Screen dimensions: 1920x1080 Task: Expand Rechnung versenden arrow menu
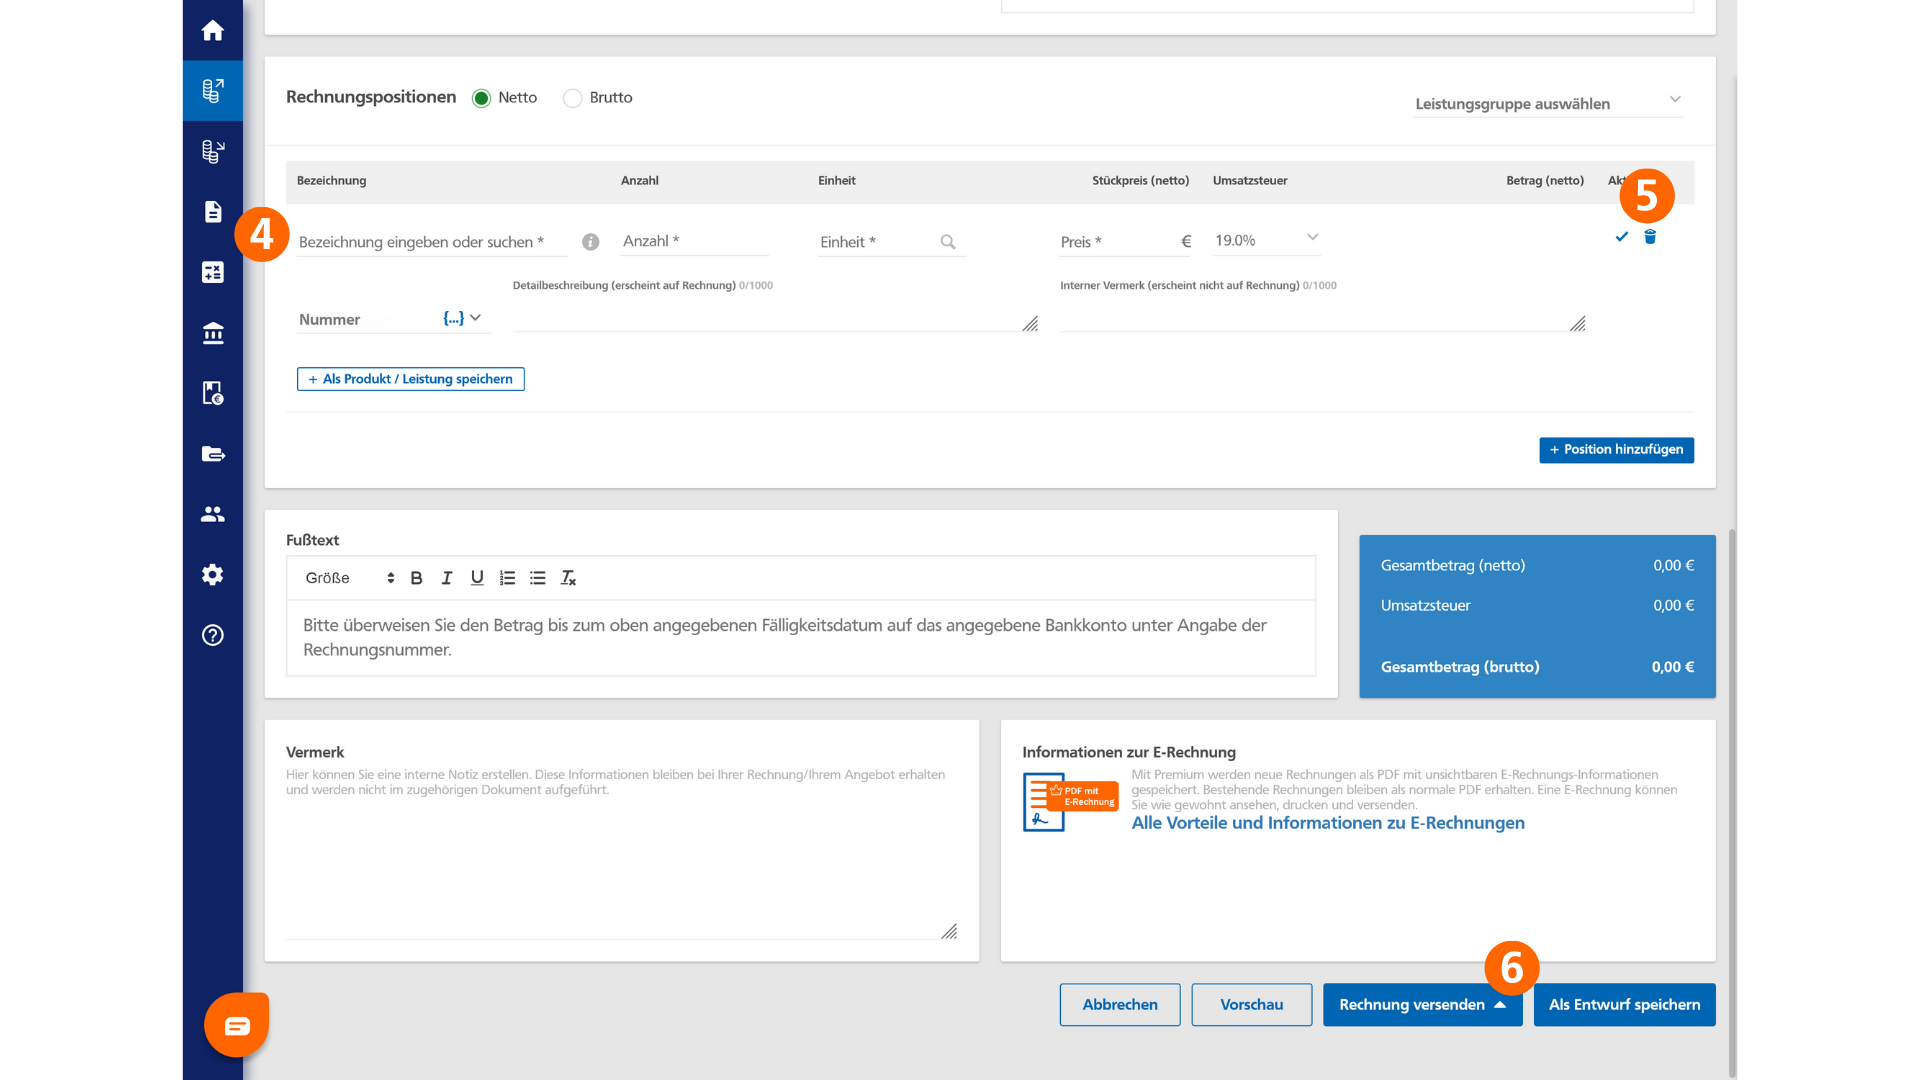(x=1500, y=1005)
